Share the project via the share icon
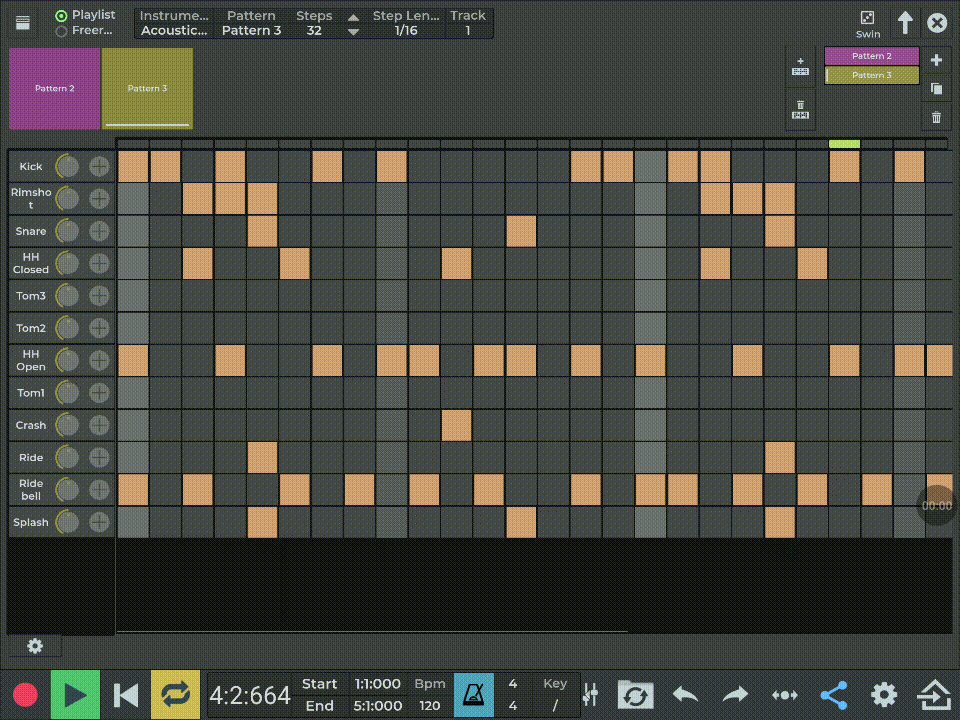 pos(835,694)
